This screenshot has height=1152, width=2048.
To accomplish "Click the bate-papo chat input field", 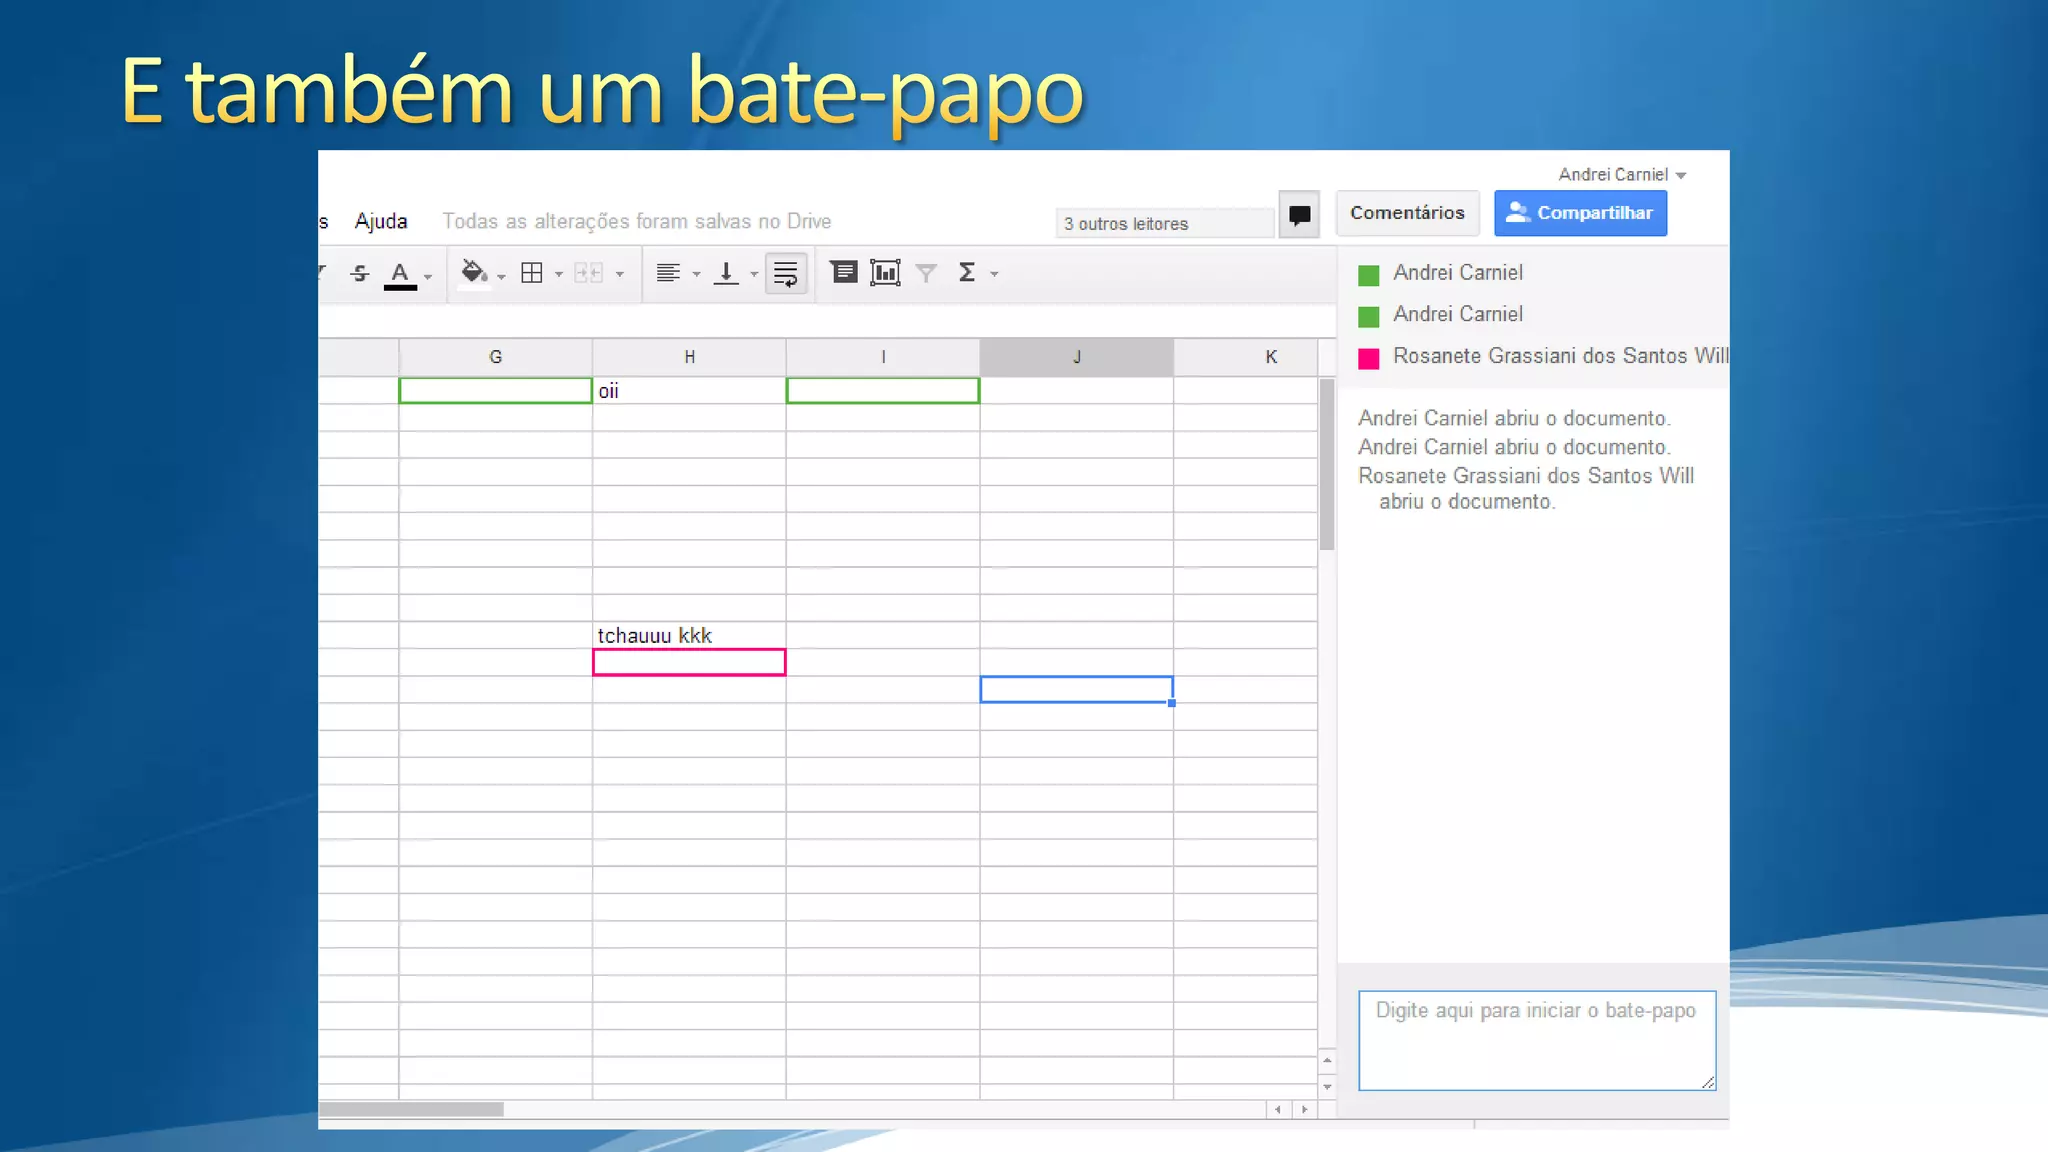I will pyautogui.click(x=1536, y=1040).
